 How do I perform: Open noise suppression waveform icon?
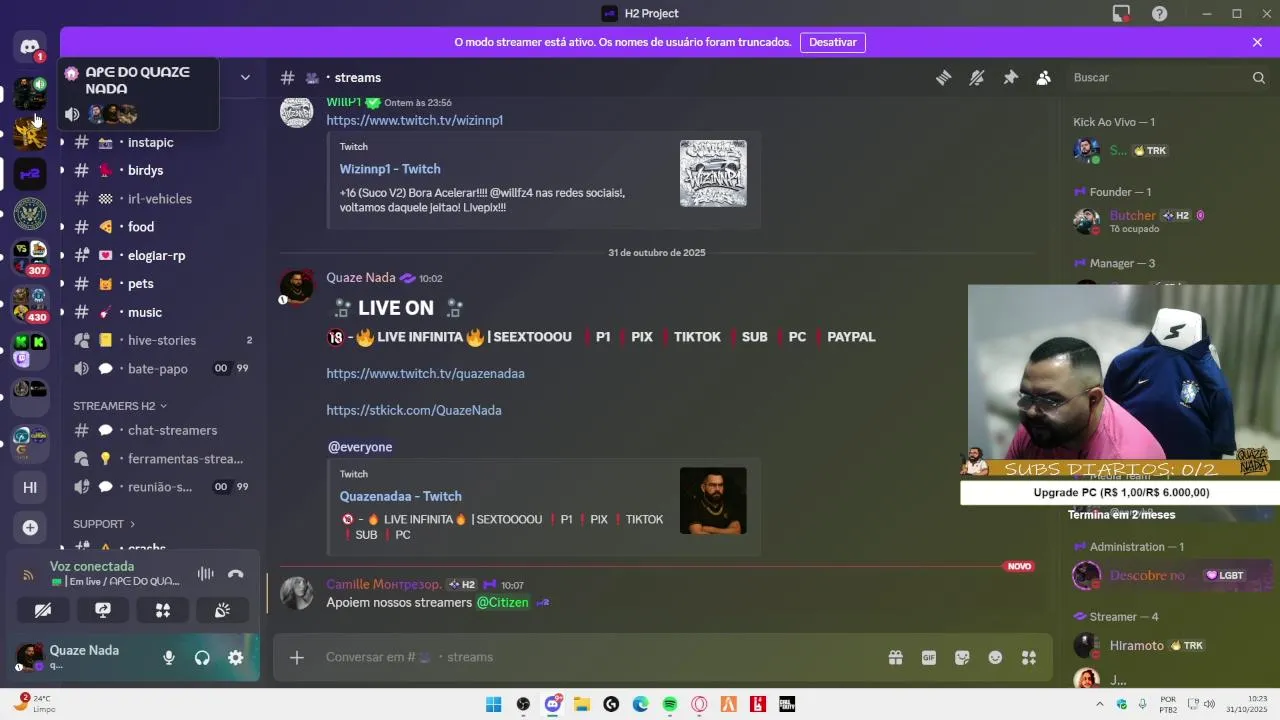[x=205, y=574]
